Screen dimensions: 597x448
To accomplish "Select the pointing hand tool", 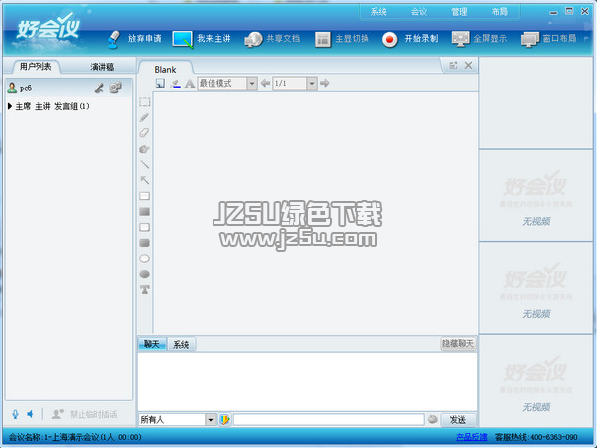I will click(144, 149).
